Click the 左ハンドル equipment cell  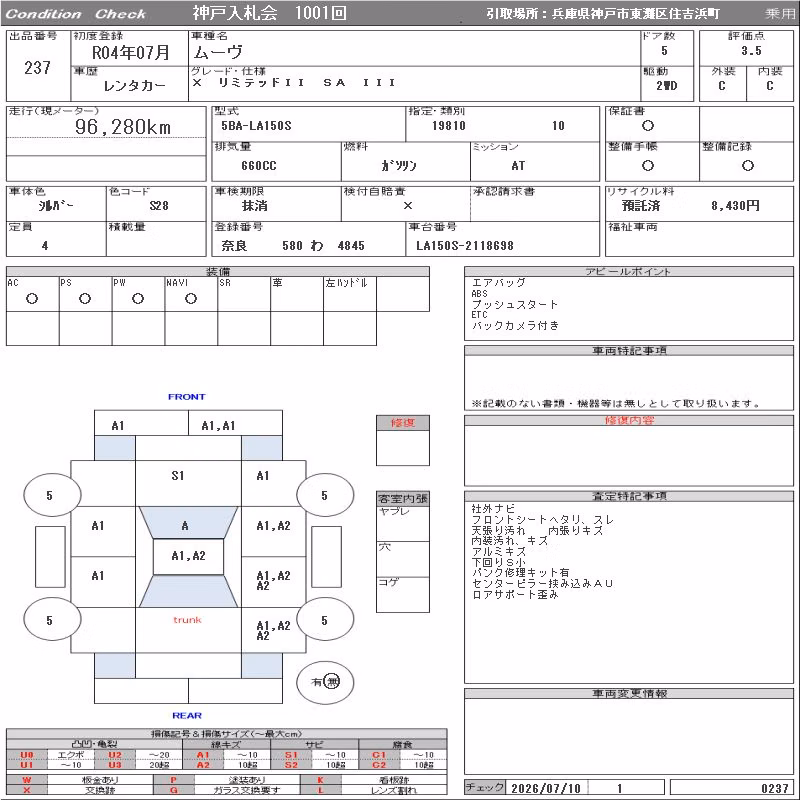pos(350,294)
